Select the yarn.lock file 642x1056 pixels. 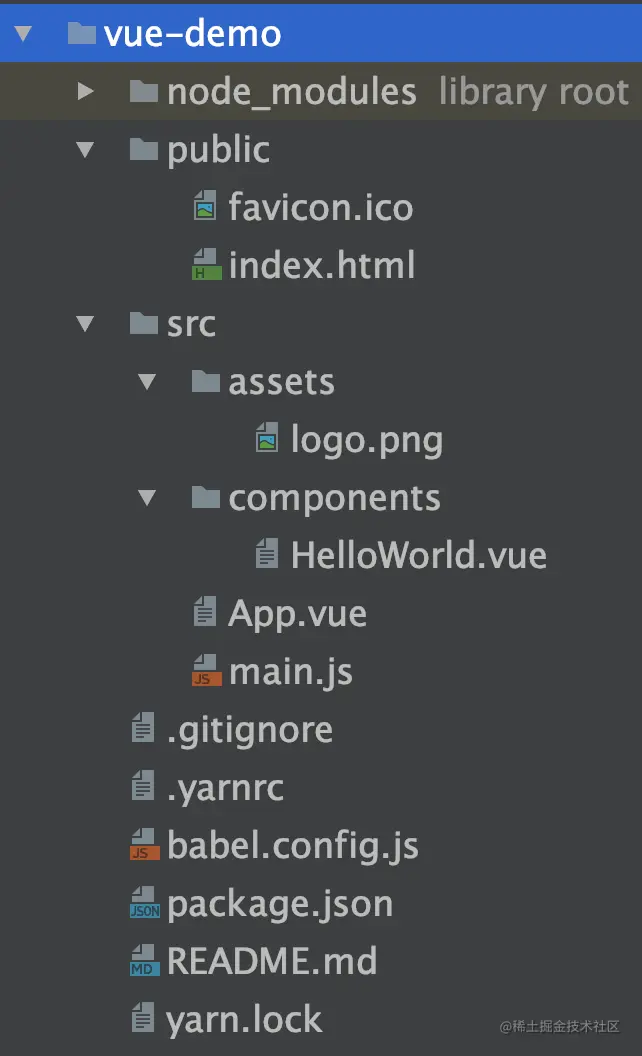point(244,1020)
